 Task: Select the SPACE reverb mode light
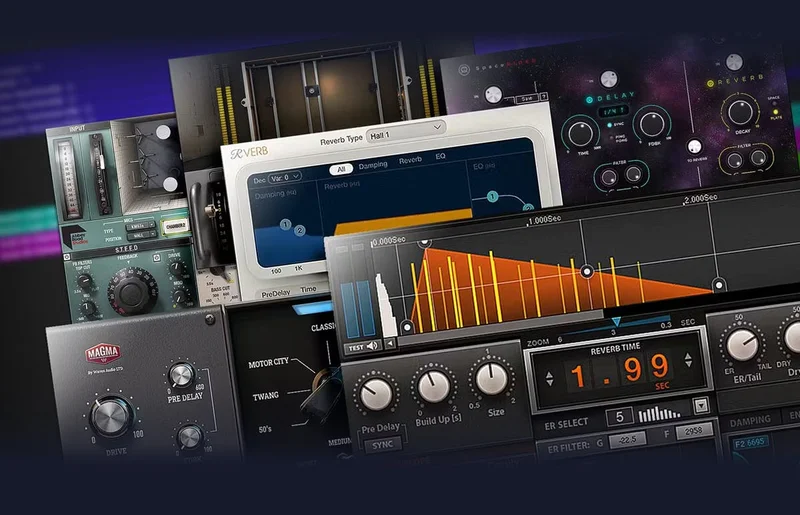point(773,103)
